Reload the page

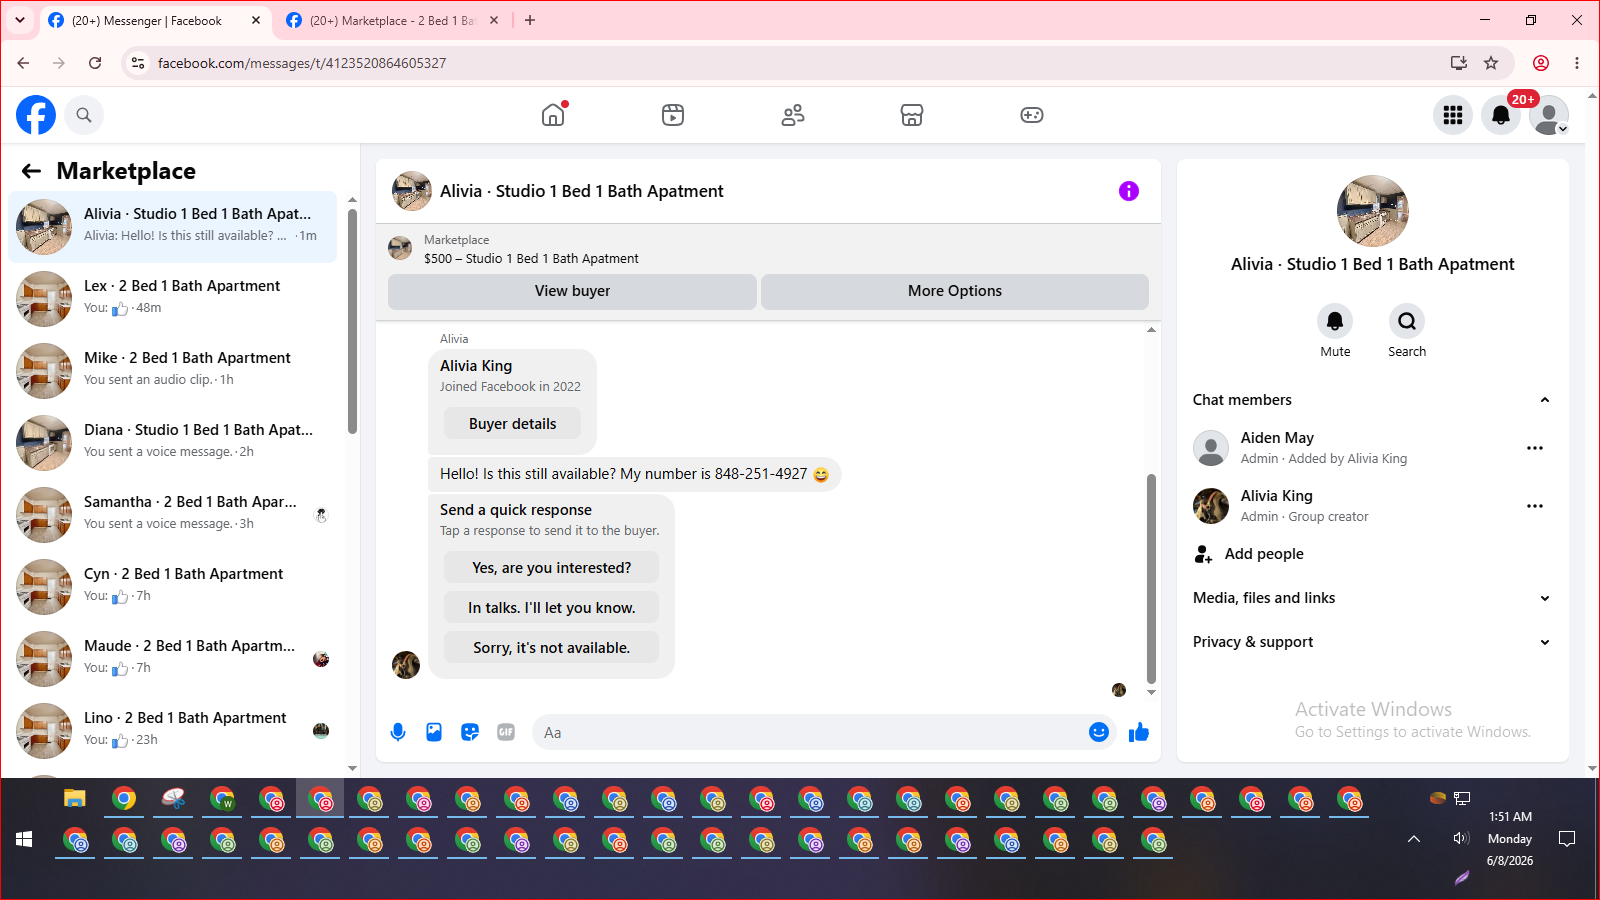tap(95, 63)
